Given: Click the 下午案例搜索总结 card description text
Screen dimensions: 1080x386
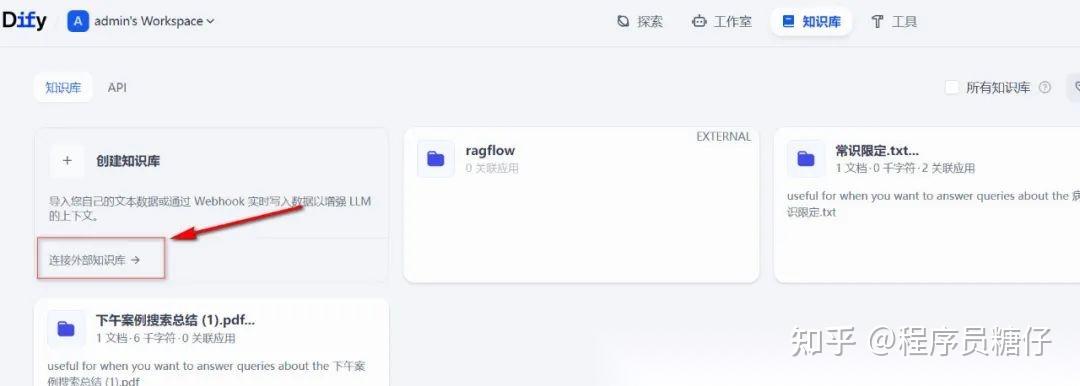Looking at the screenshot, I should coord(207,374).
